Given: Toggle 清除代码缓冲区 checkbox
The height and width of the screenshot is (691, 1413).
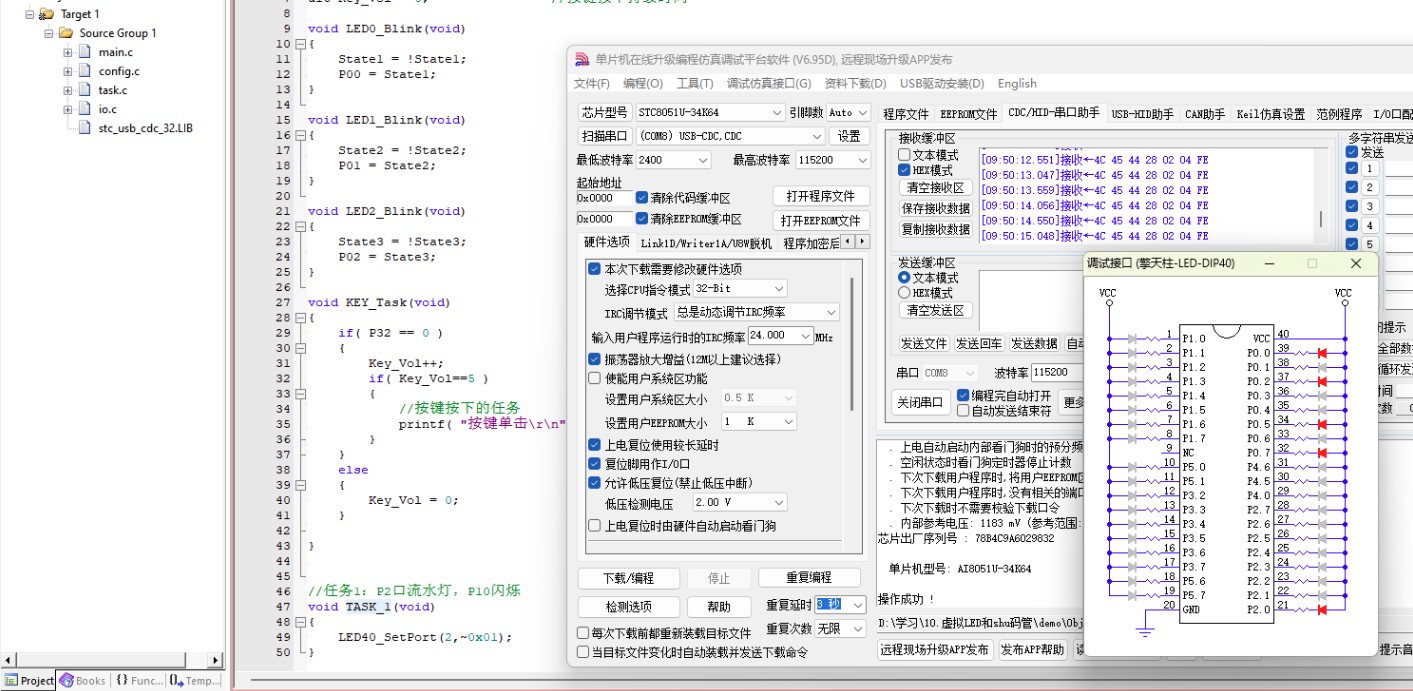Looking at the screenshot, I should click(x=642, y=198).
